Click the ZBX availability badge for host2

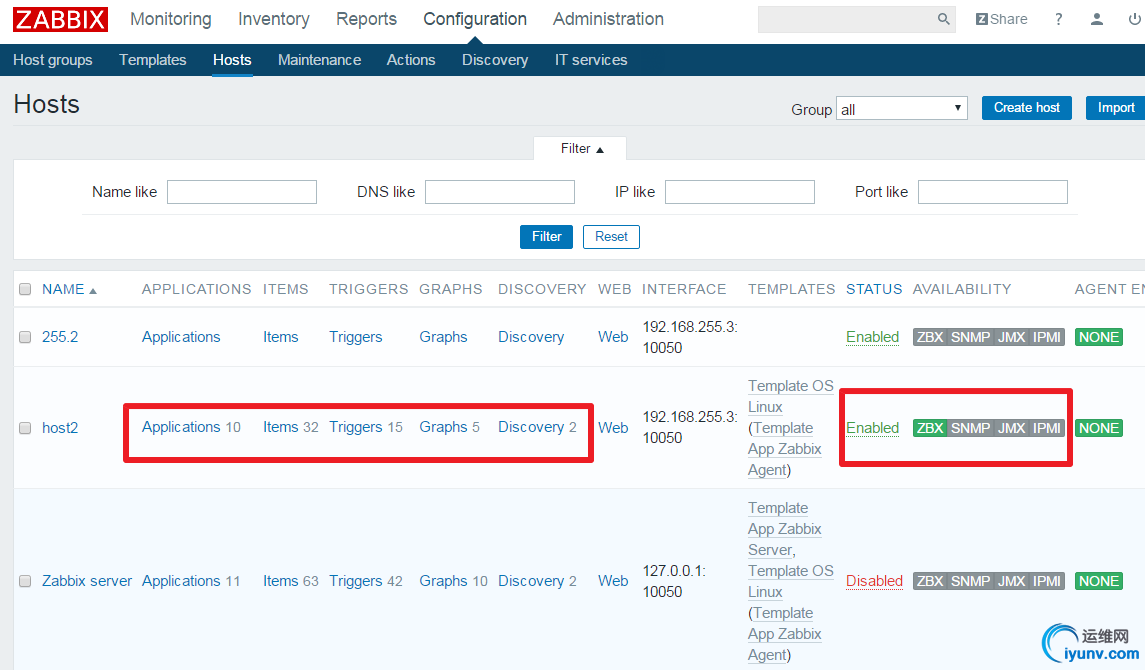pyautogui.click(x=930, y=428)
